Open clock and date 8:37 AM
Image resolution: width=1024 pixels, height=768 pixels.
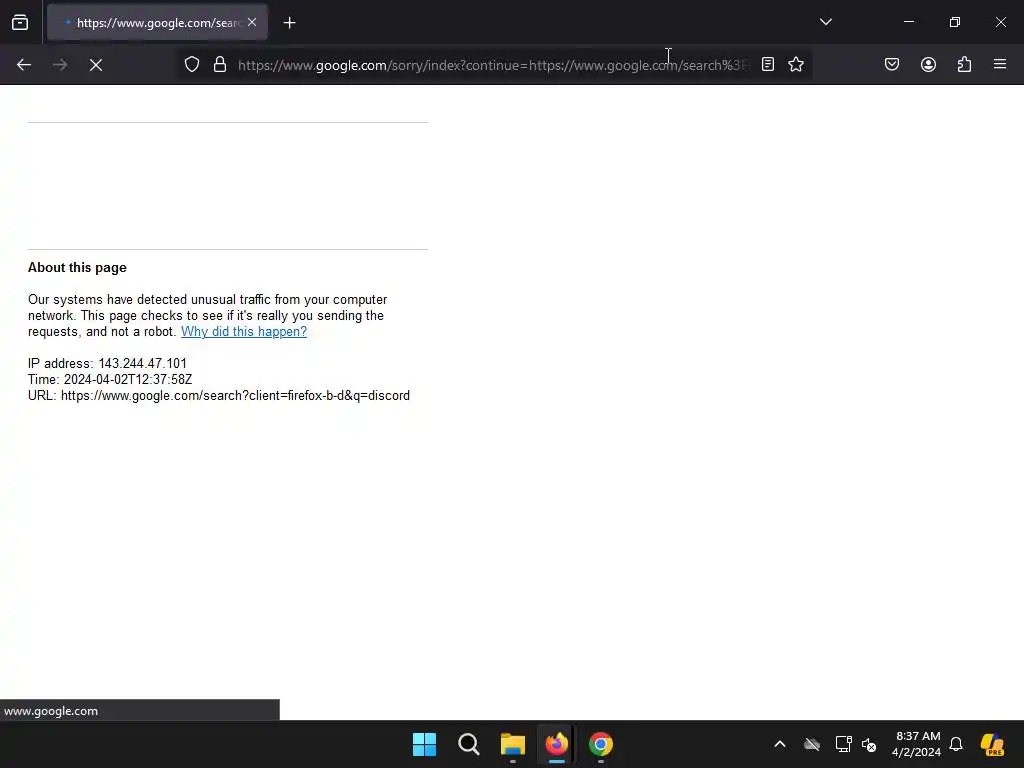(x=917, y=744)
